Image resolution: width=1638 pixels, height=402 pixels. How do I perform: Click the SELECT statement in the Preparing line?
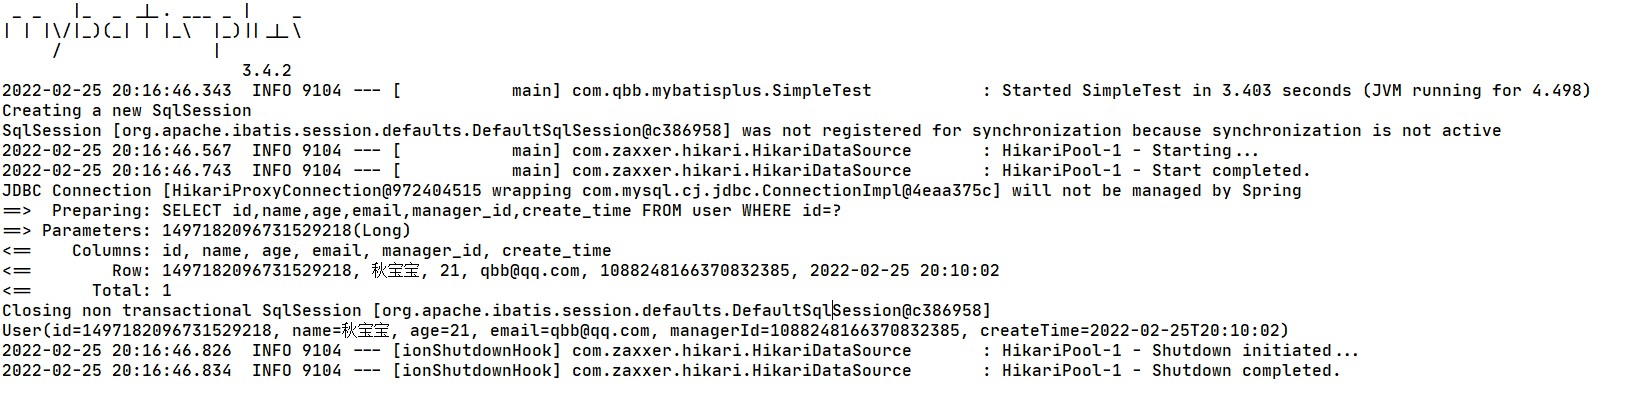[x=501, y=211]
